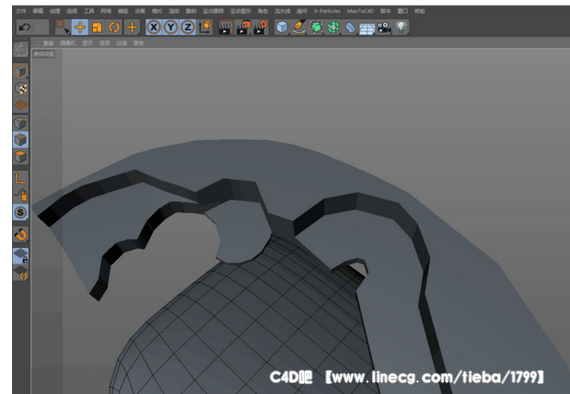The width and height of the screenshot is (570, 394).
Task: Open the MaxToC4D menu
Action: (360, 11)
